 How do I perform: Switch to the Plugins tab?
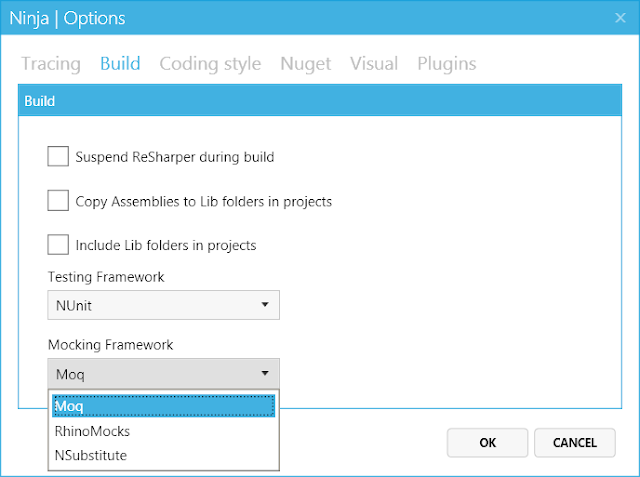pyautogui.click(x=446, y=64)
